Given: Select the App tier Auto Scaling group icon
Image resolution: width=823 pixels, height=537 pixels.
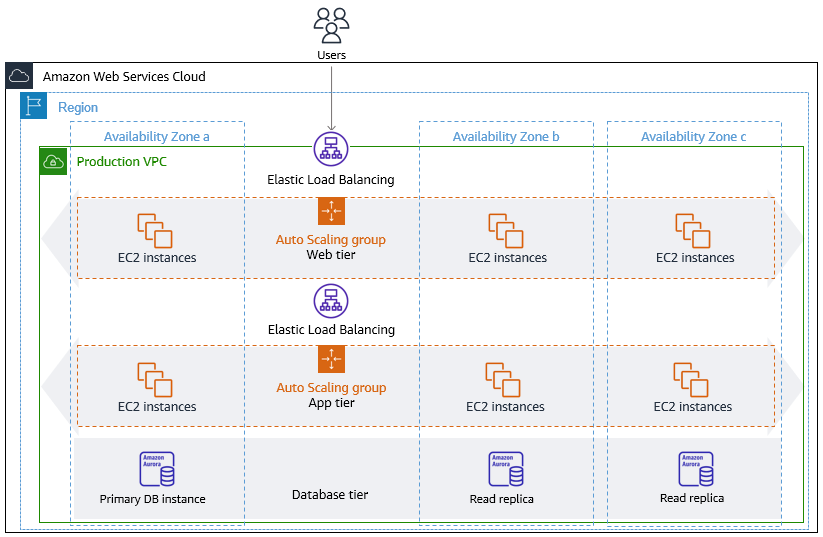Looking at the screenshot, I should point(331,359).
